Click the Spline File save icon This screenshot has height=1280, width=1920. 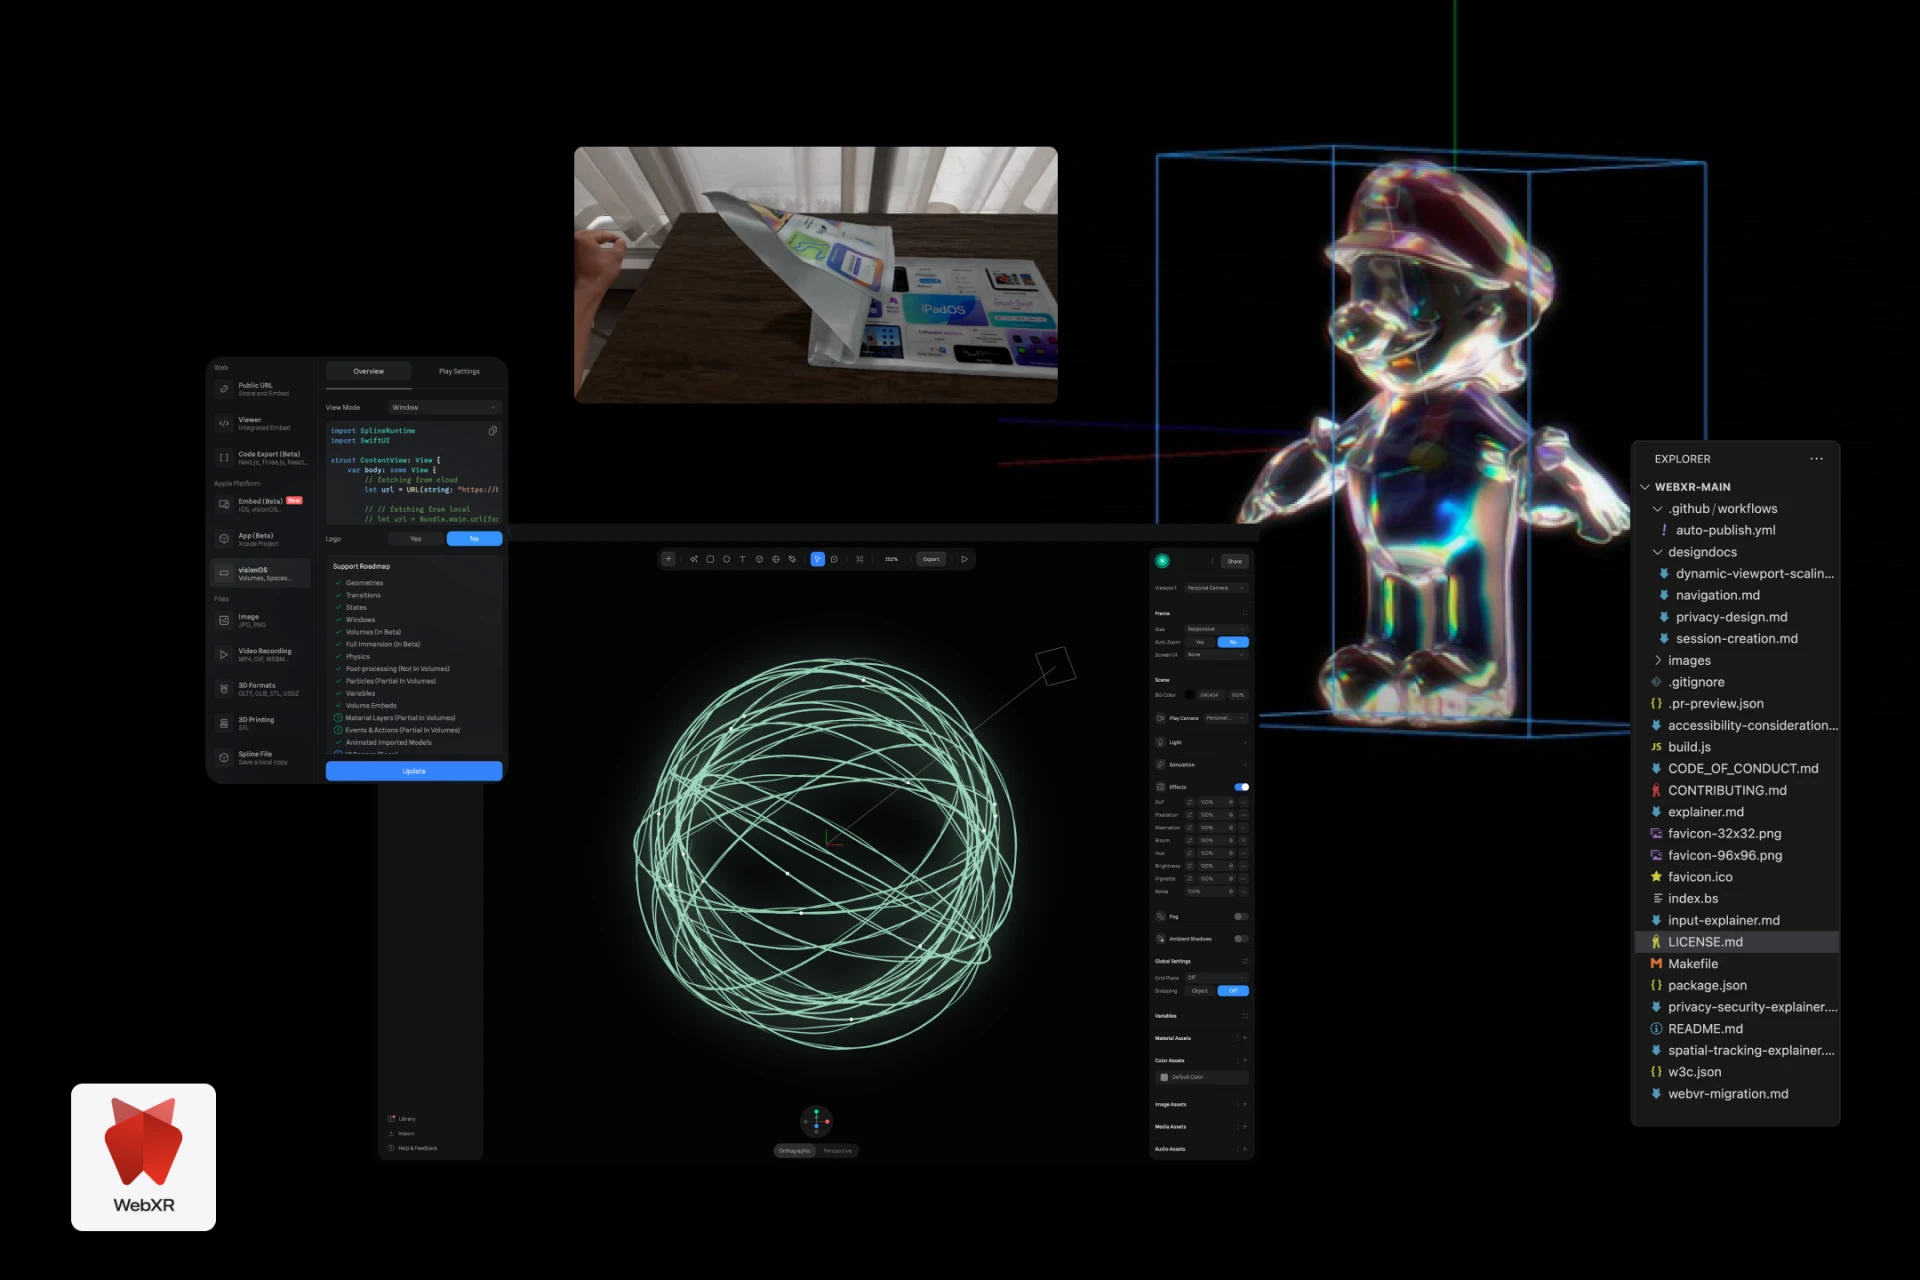coord(224,758)
